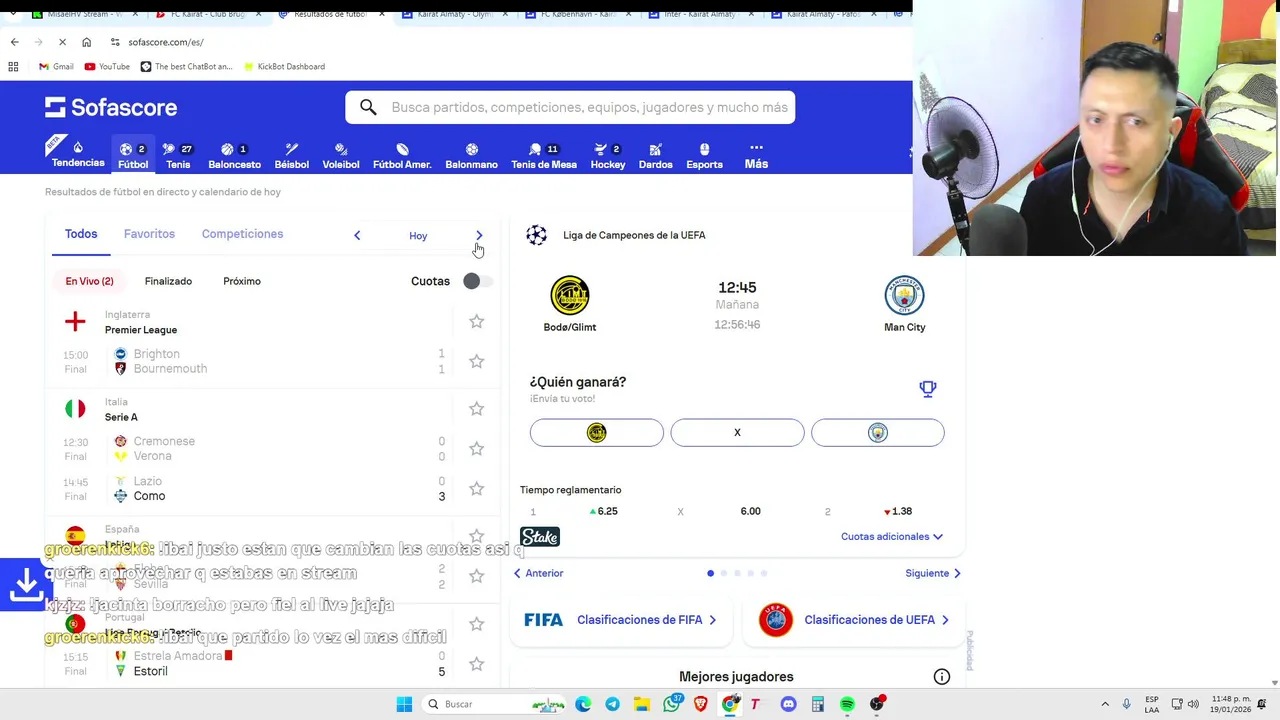Open the Premier League competition link
1280x720 pixels.
141,330
